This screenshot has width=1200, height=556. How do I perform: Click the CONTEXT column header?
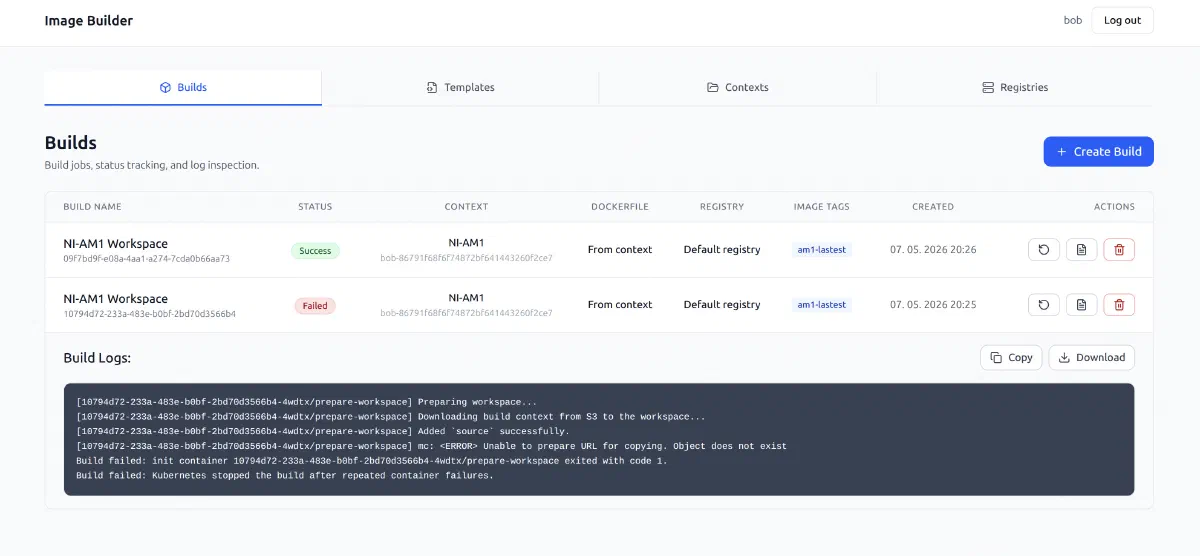click(466, 207)
